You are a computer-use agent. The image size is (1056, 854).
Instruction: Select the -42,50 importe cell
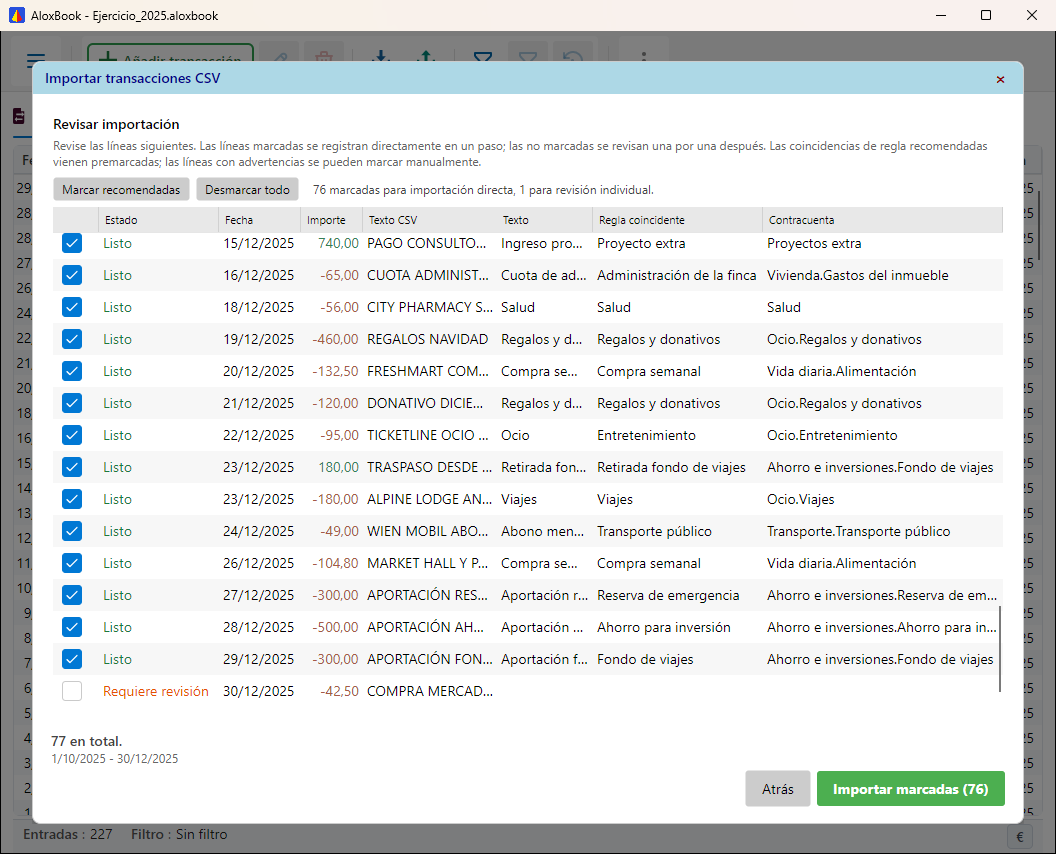point(339,691)
